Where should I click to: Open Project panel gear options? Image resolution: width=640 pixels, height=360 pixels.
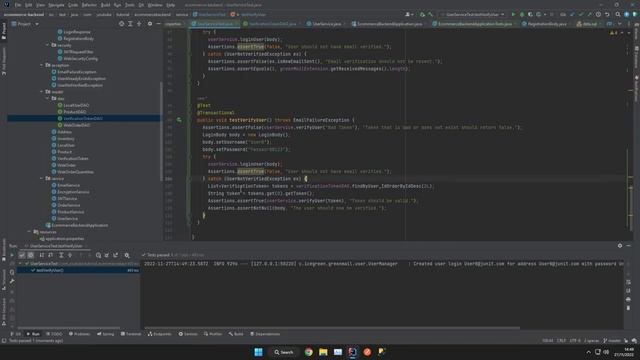pyautogui.click(x=150, y=24)
